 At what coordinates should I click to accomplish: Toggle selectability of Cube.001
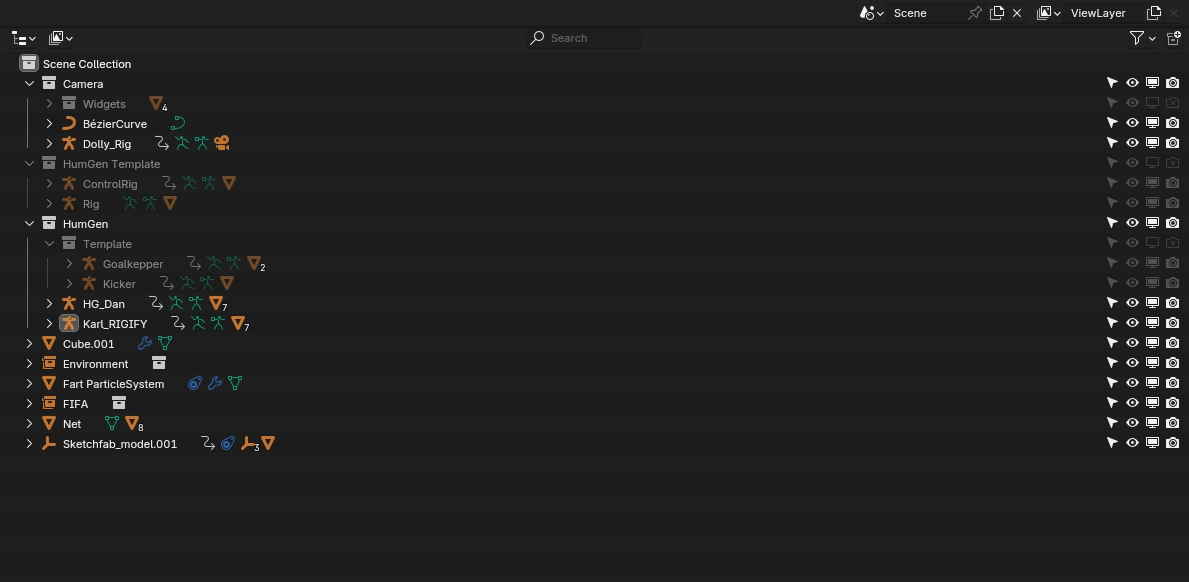coord(1112,343)
